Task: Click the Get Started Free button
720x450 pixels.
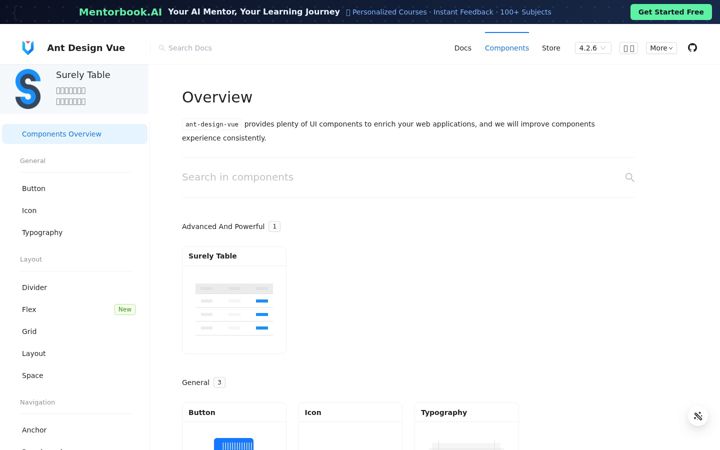Action: 671,12
